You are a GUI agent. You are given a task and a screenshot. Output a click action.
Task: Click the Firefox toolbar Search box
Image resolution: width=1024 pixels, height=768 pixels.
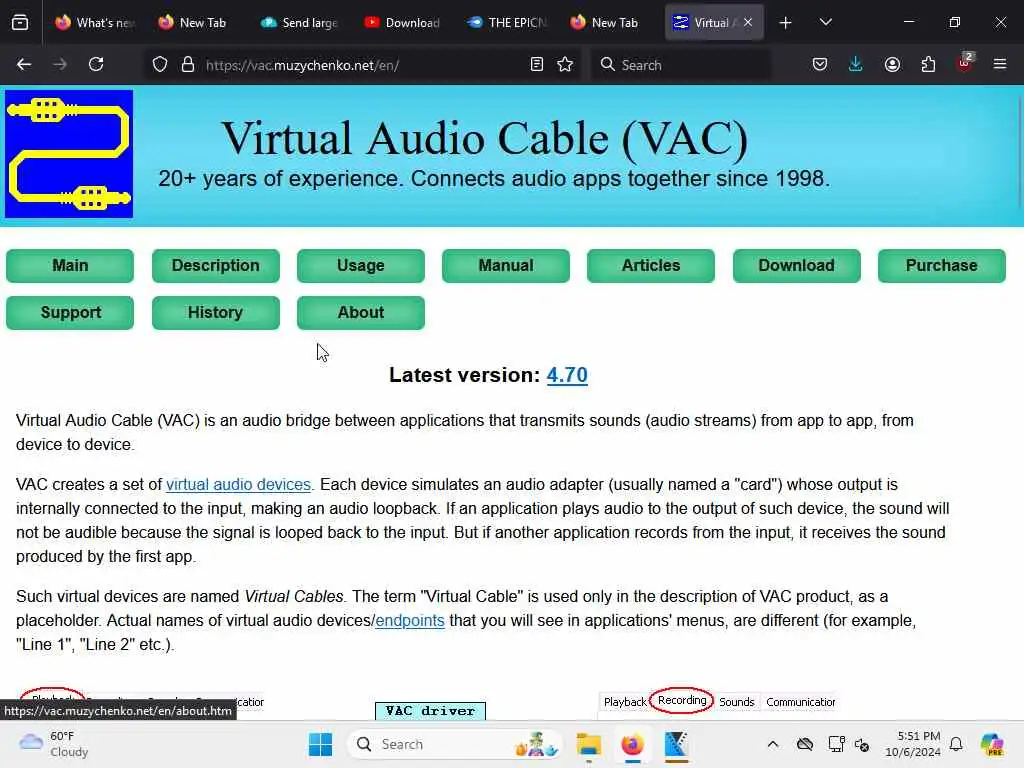tap(680, 65)
